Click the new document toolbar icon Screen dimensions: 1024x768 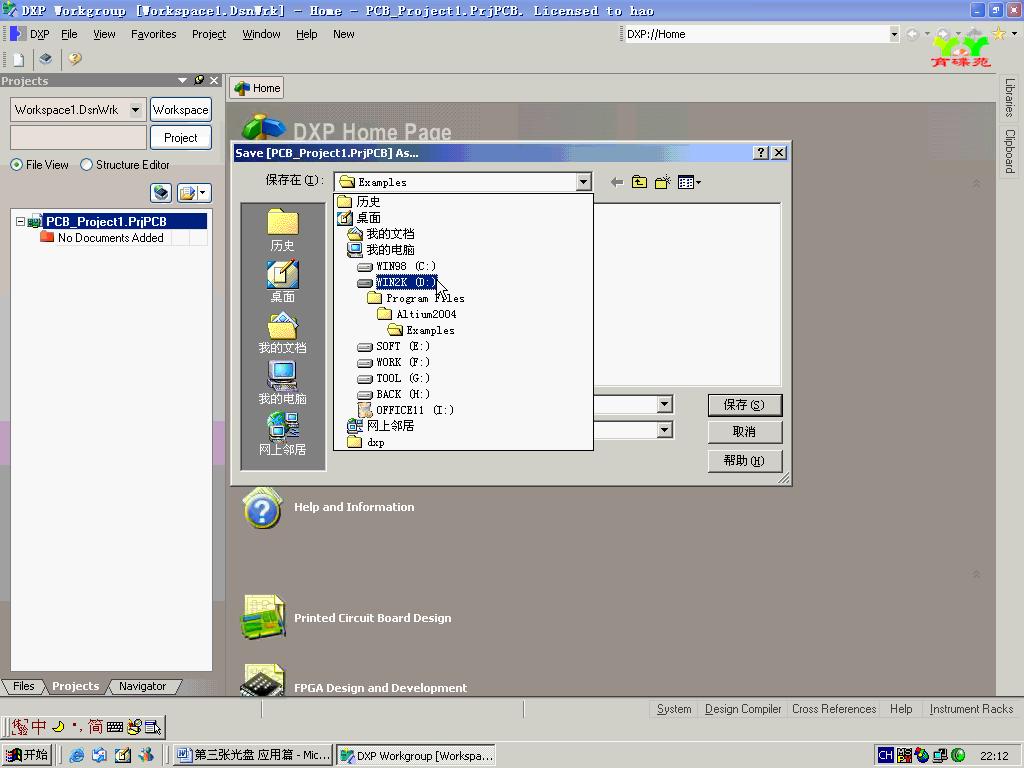(x=18, y=59)
